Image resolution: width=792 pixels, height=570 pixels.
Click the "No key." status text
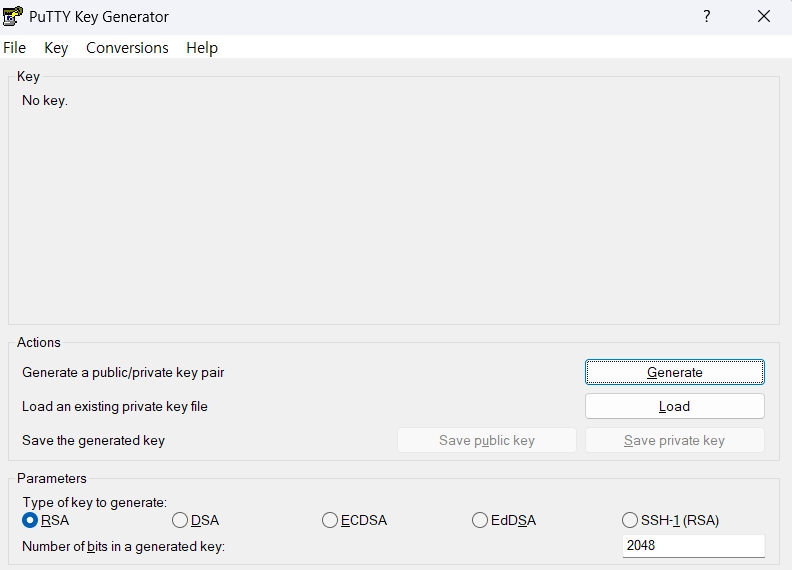coord(44,101)
